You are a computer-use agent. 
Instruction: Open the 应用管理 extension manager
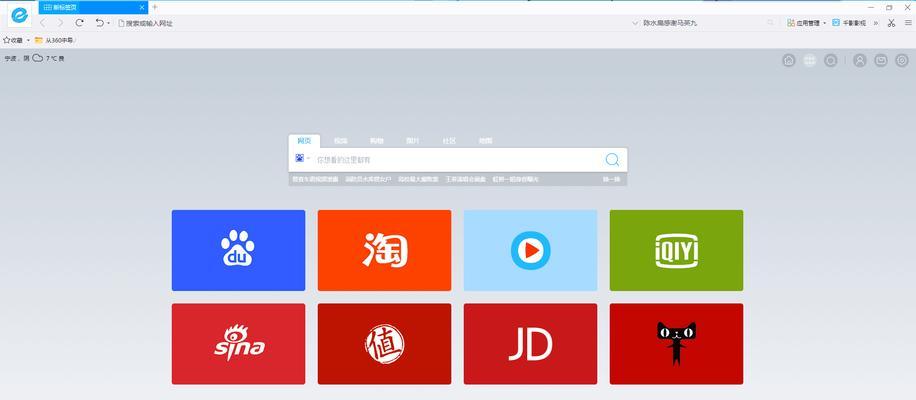click(803, 23)
